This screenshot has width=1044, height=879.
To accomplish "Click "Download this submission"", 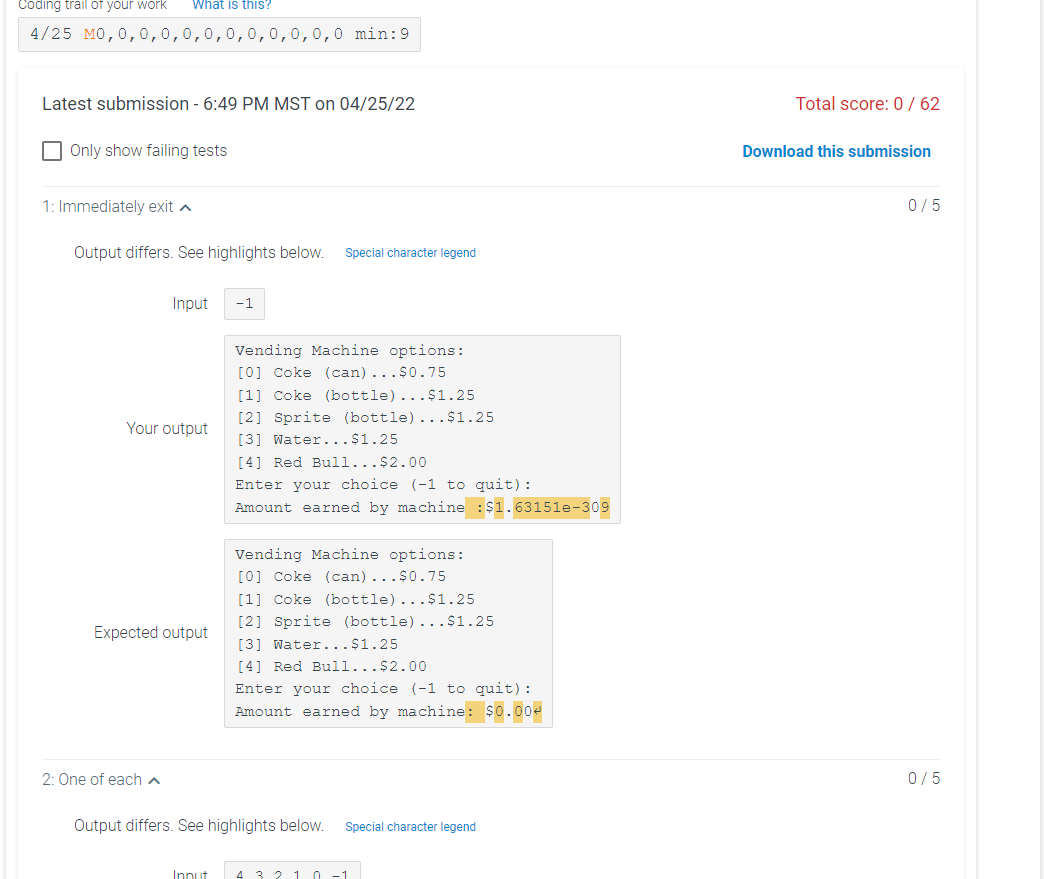I will (836, 151).
